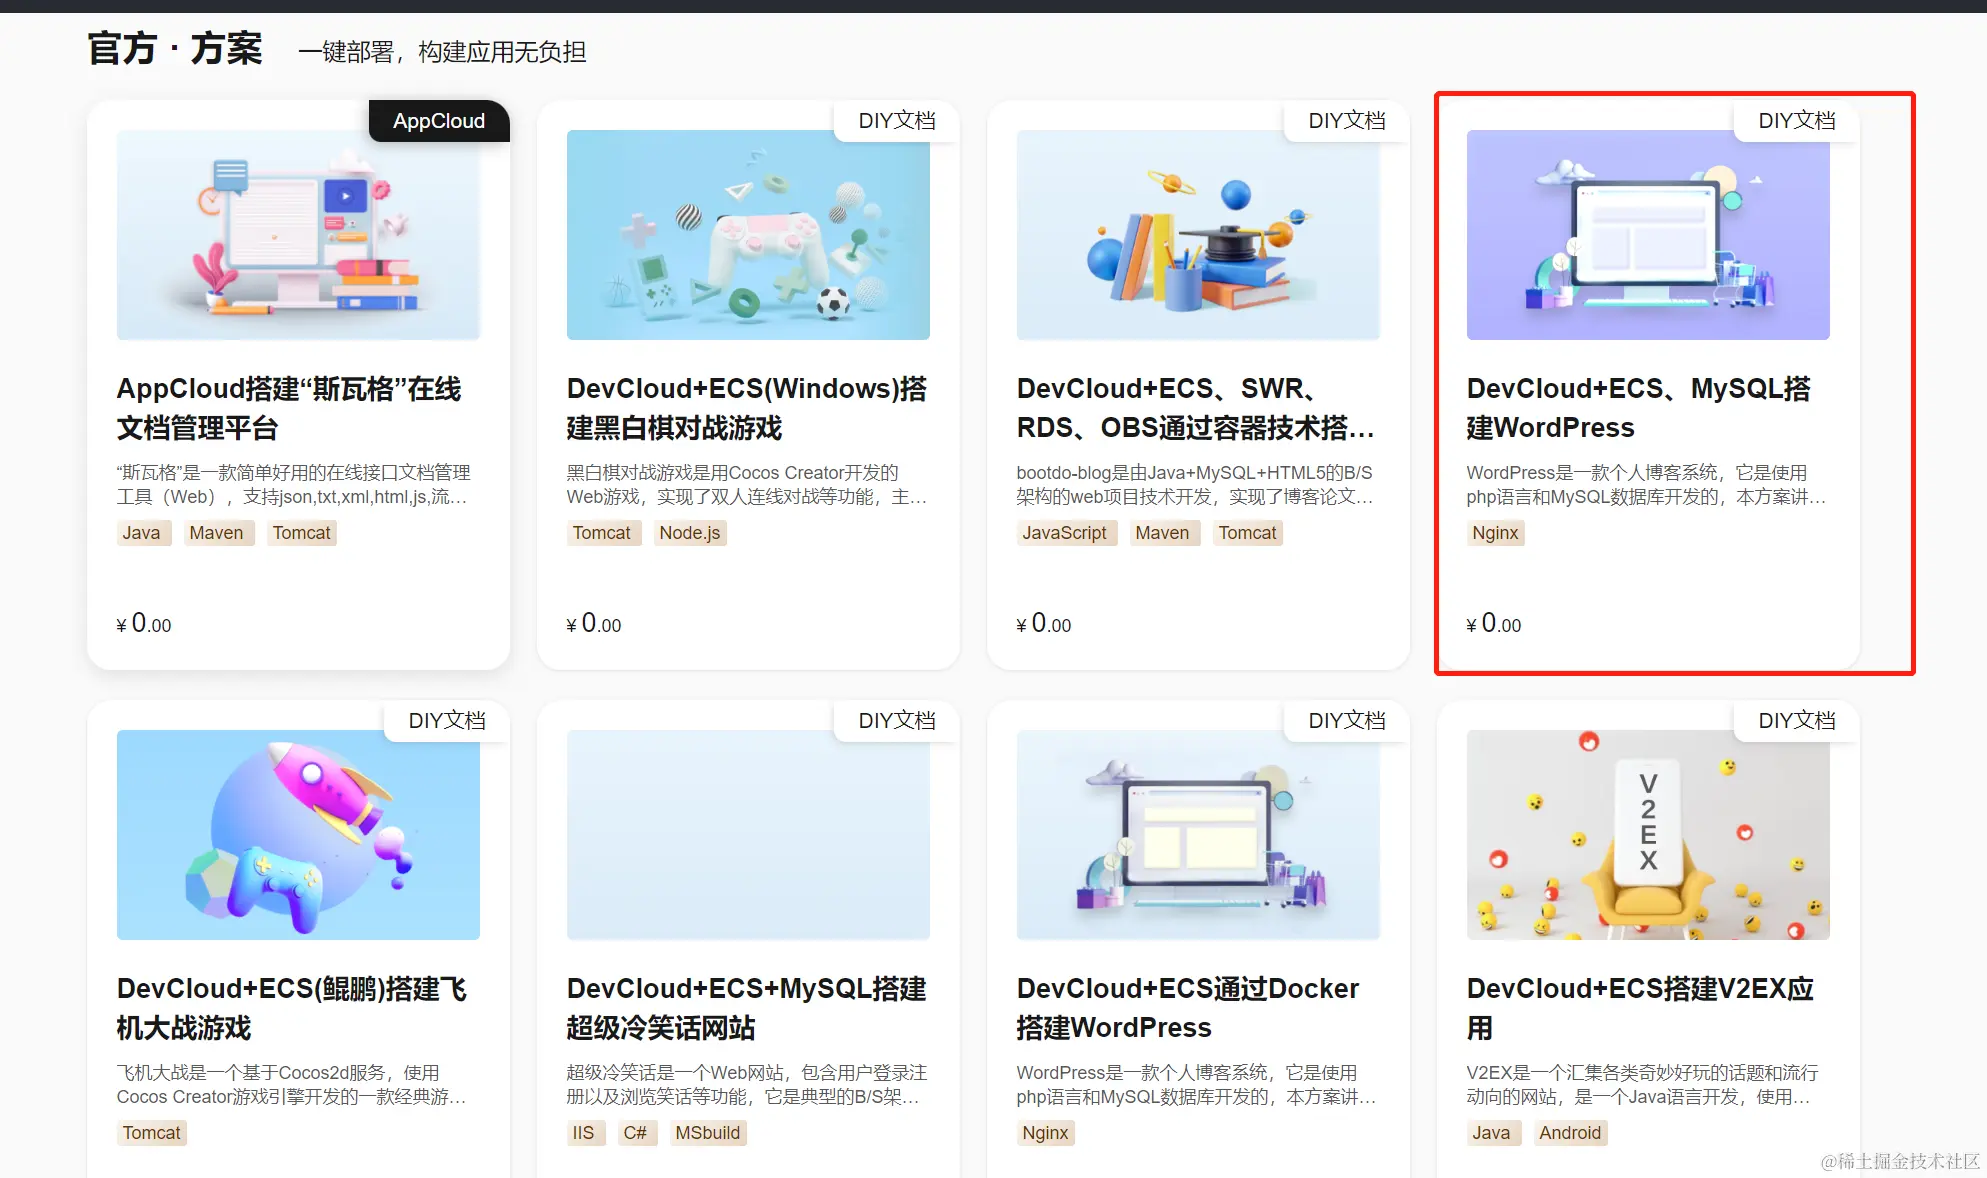Select the Node.js tag

[690, 533]
